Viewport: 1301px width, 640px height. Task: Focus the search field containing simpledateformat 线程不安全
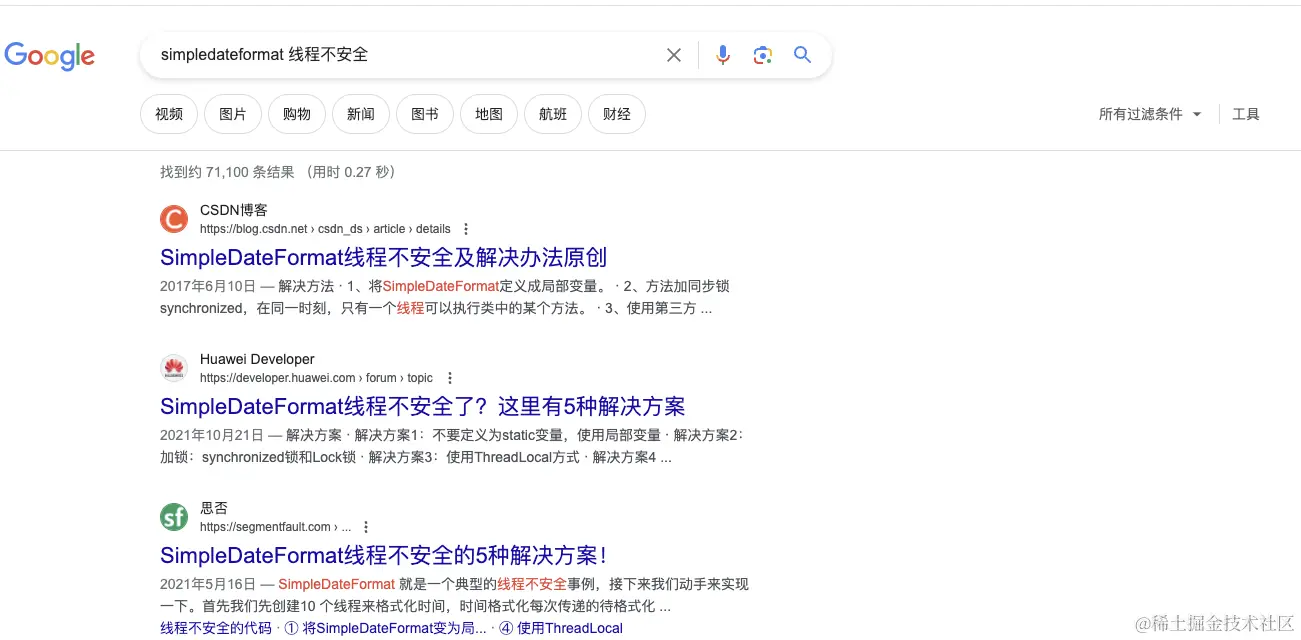[x=405, y=55]
